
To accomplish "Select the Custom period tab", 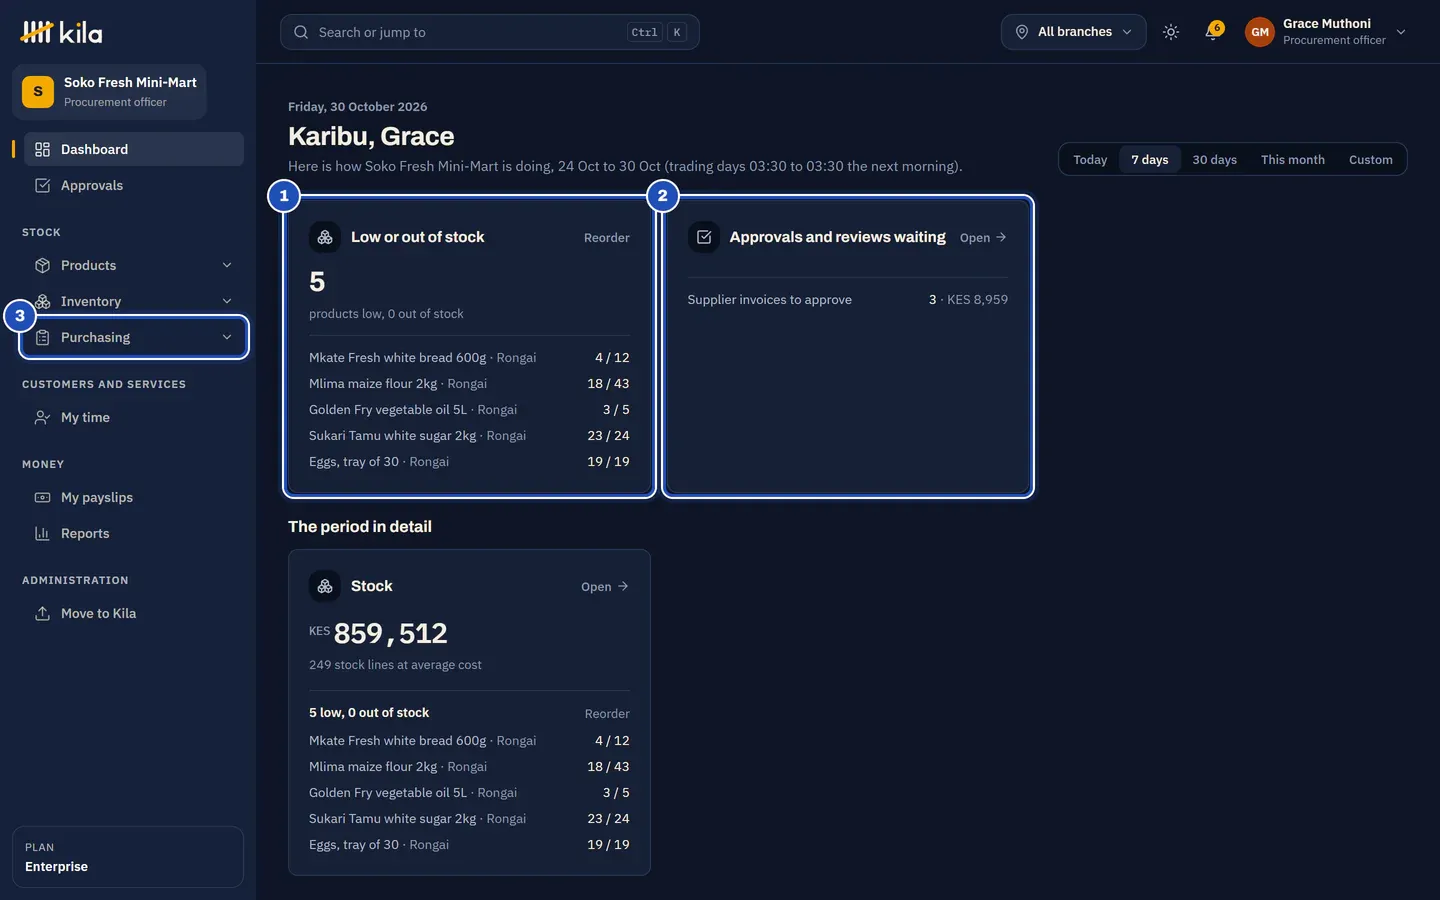I will (x=1370, y=159).
